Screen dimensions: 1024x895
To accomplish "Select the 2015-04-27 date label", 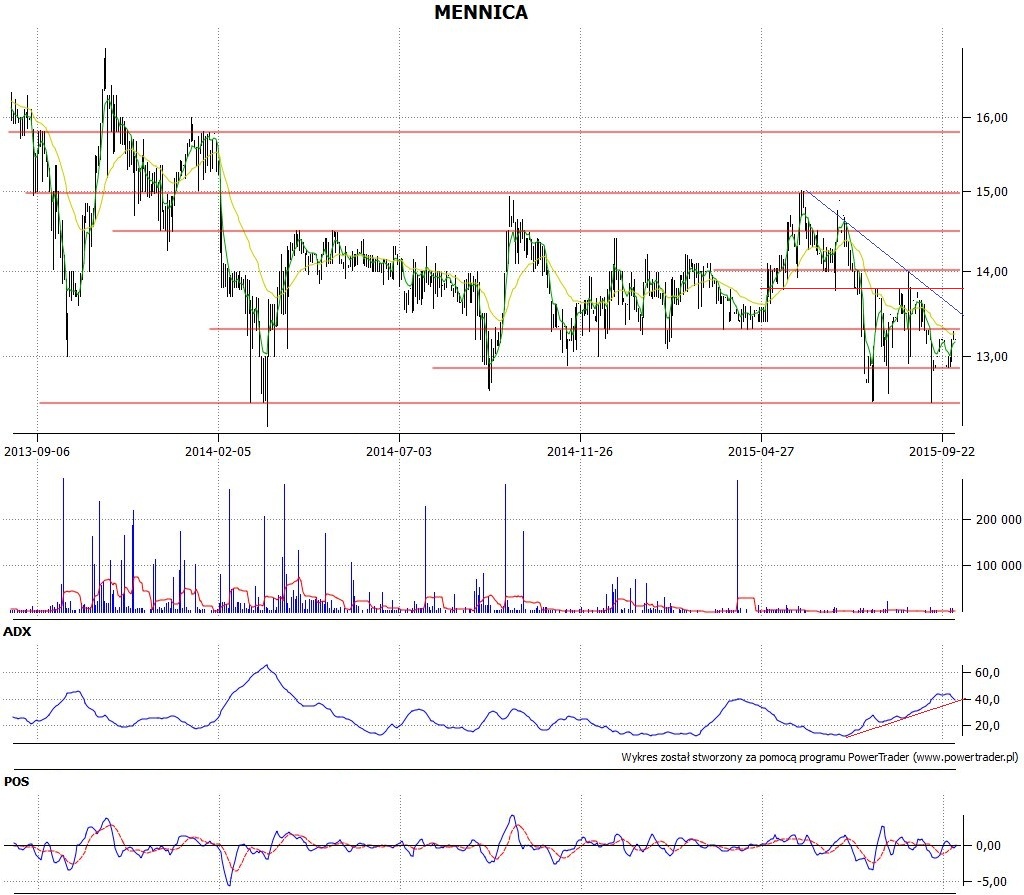I will [x=761, y=451].
